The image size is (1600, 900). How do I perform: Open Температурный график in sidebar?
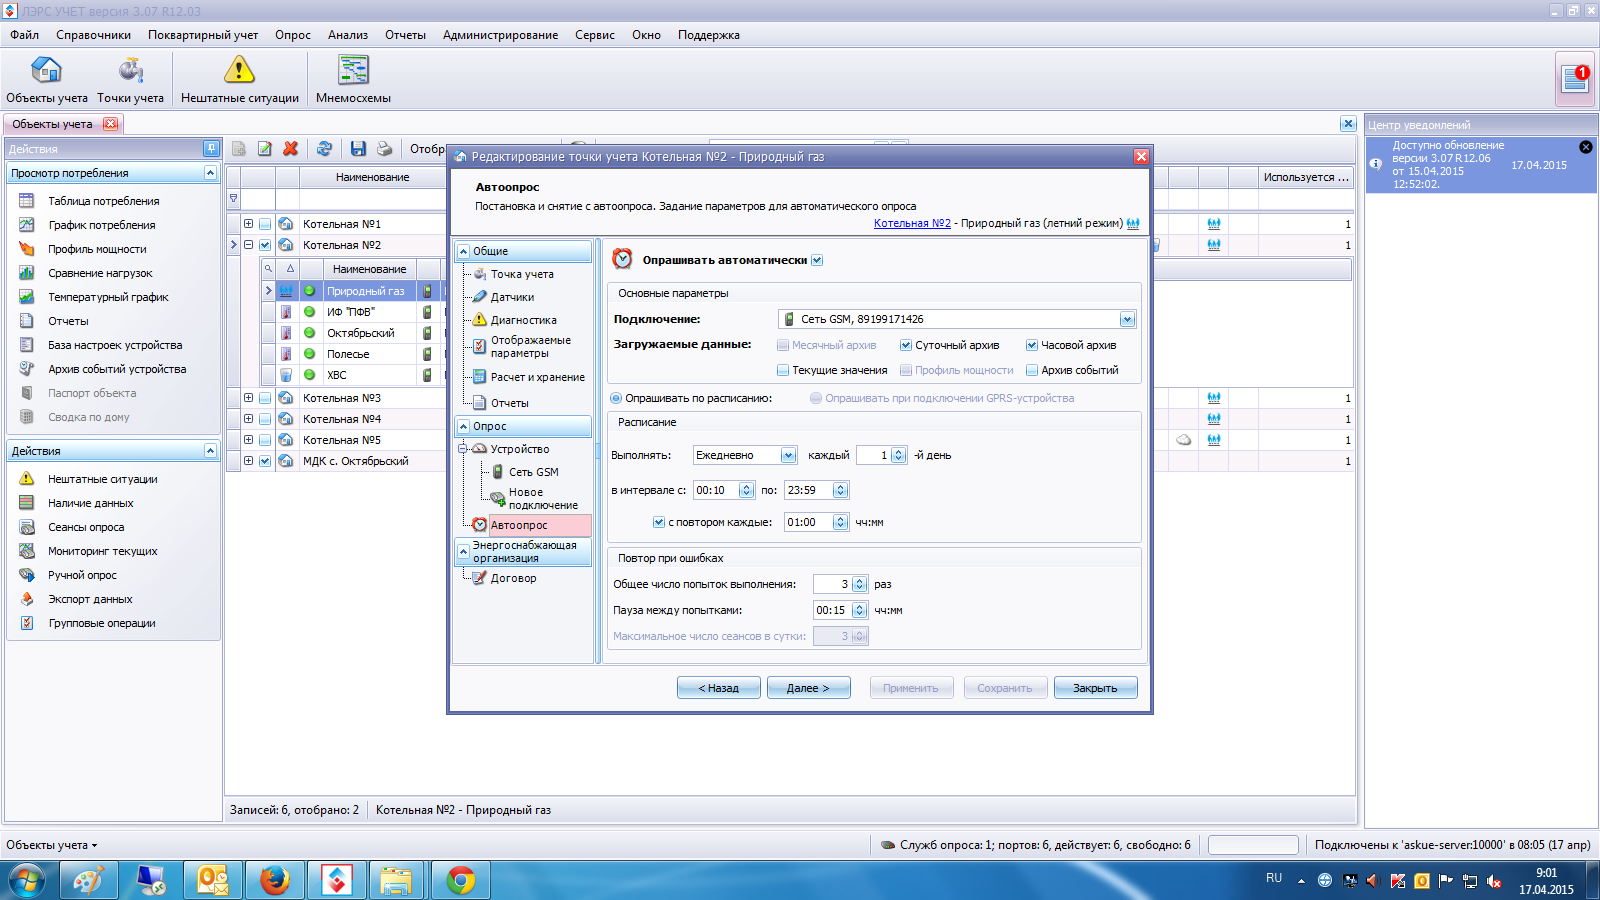(108, 297)
